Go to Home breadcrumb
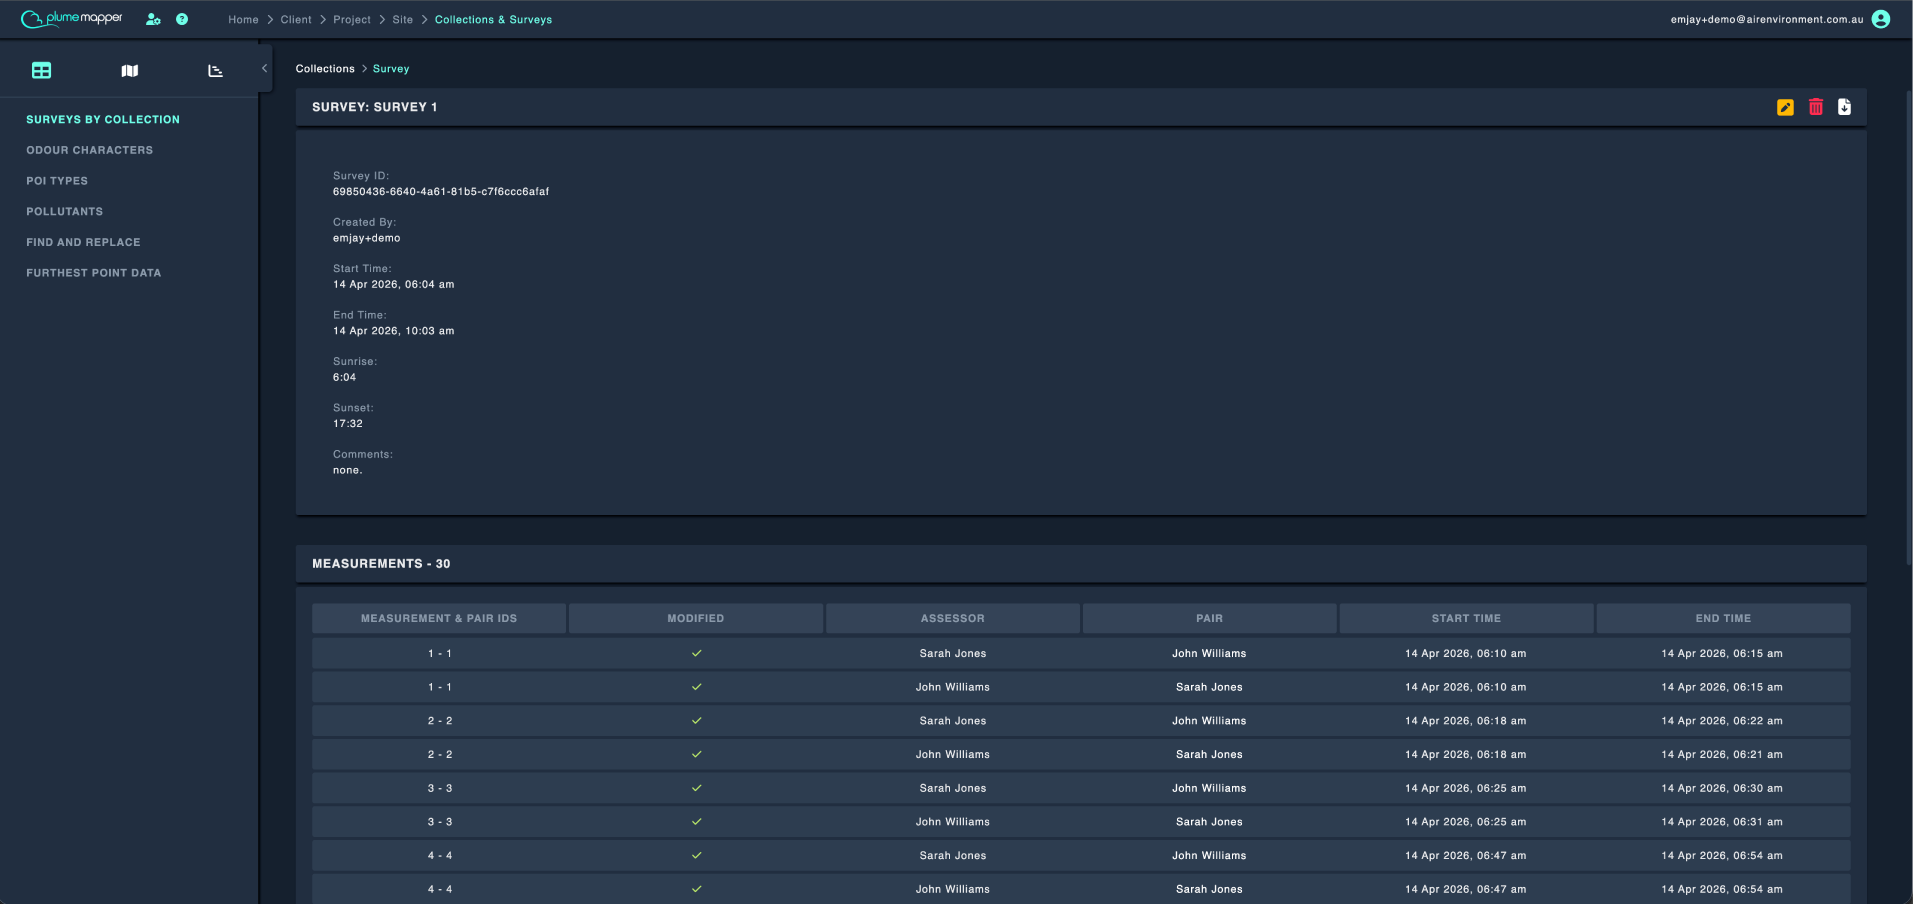The height and width of the screenshot is (904, 1913). (x=243, y=20)
